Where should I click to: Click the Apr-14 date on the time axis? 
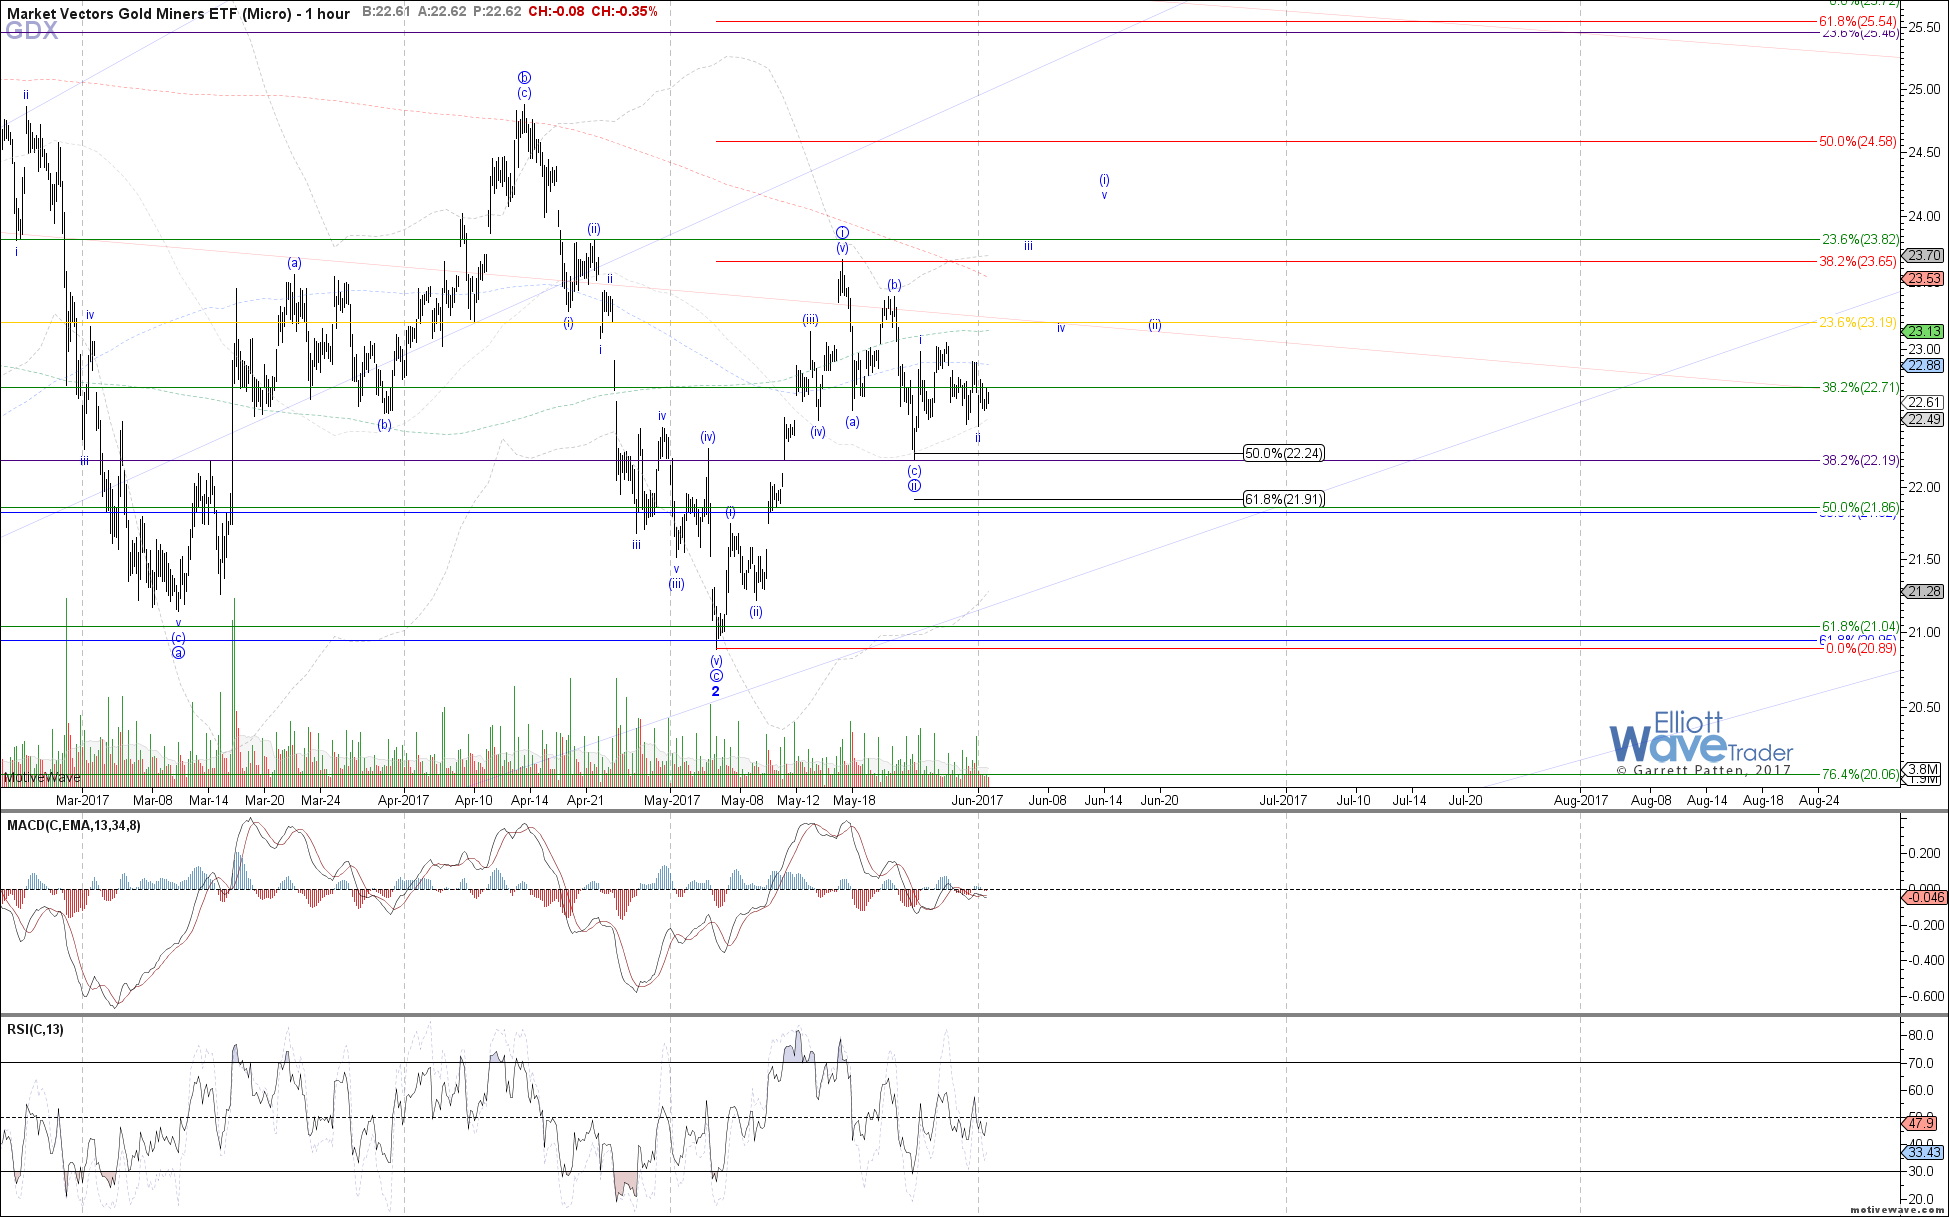click(530, 800)
